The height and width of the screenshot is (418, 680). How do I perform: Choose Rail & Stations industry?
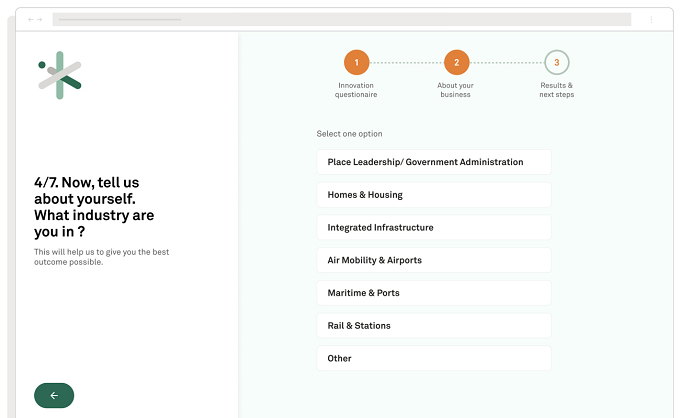(x=434, y=326)
